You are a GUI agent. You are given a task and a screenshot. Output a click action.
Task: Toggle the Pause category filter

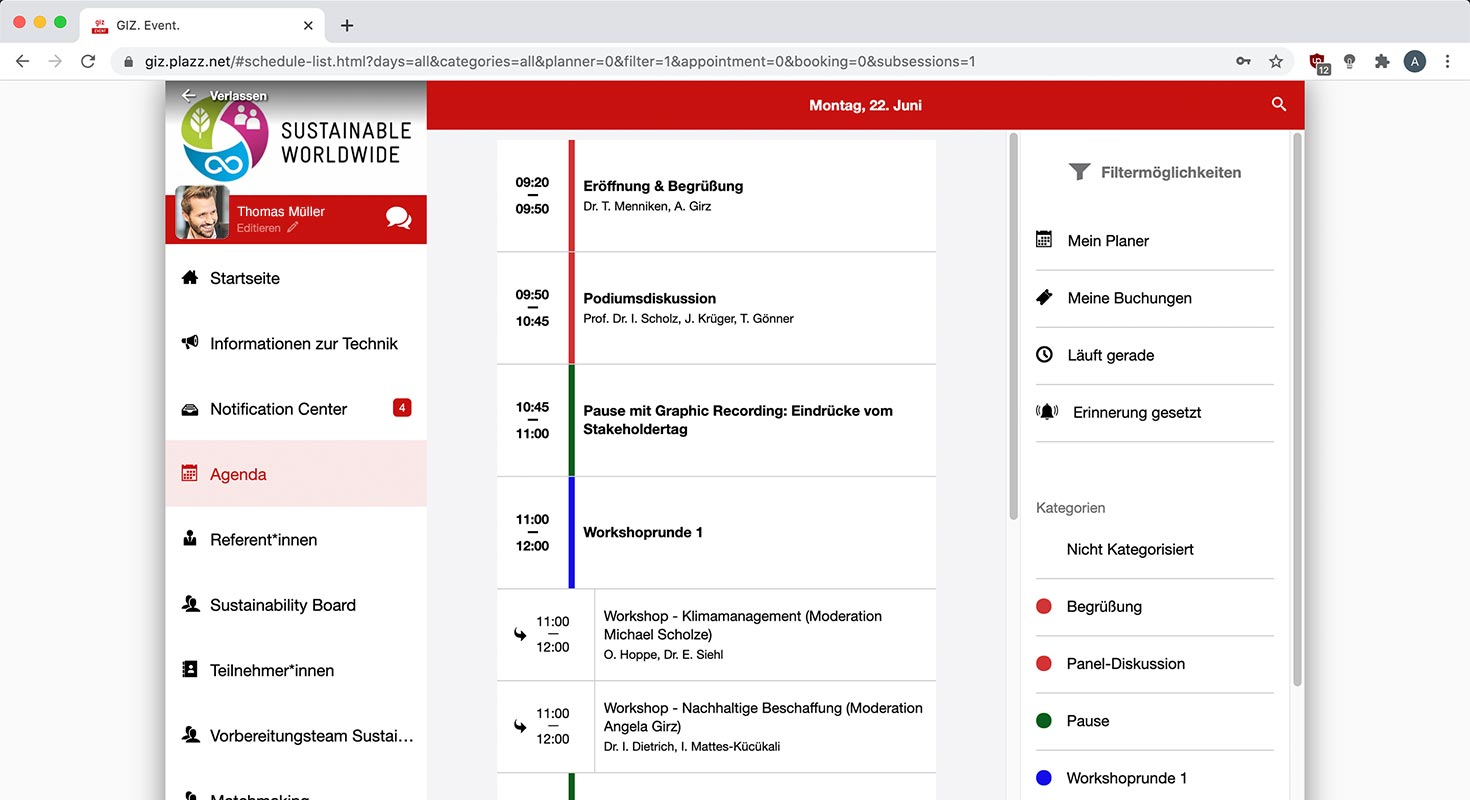pyautogui.click(x=1155, y=720)
